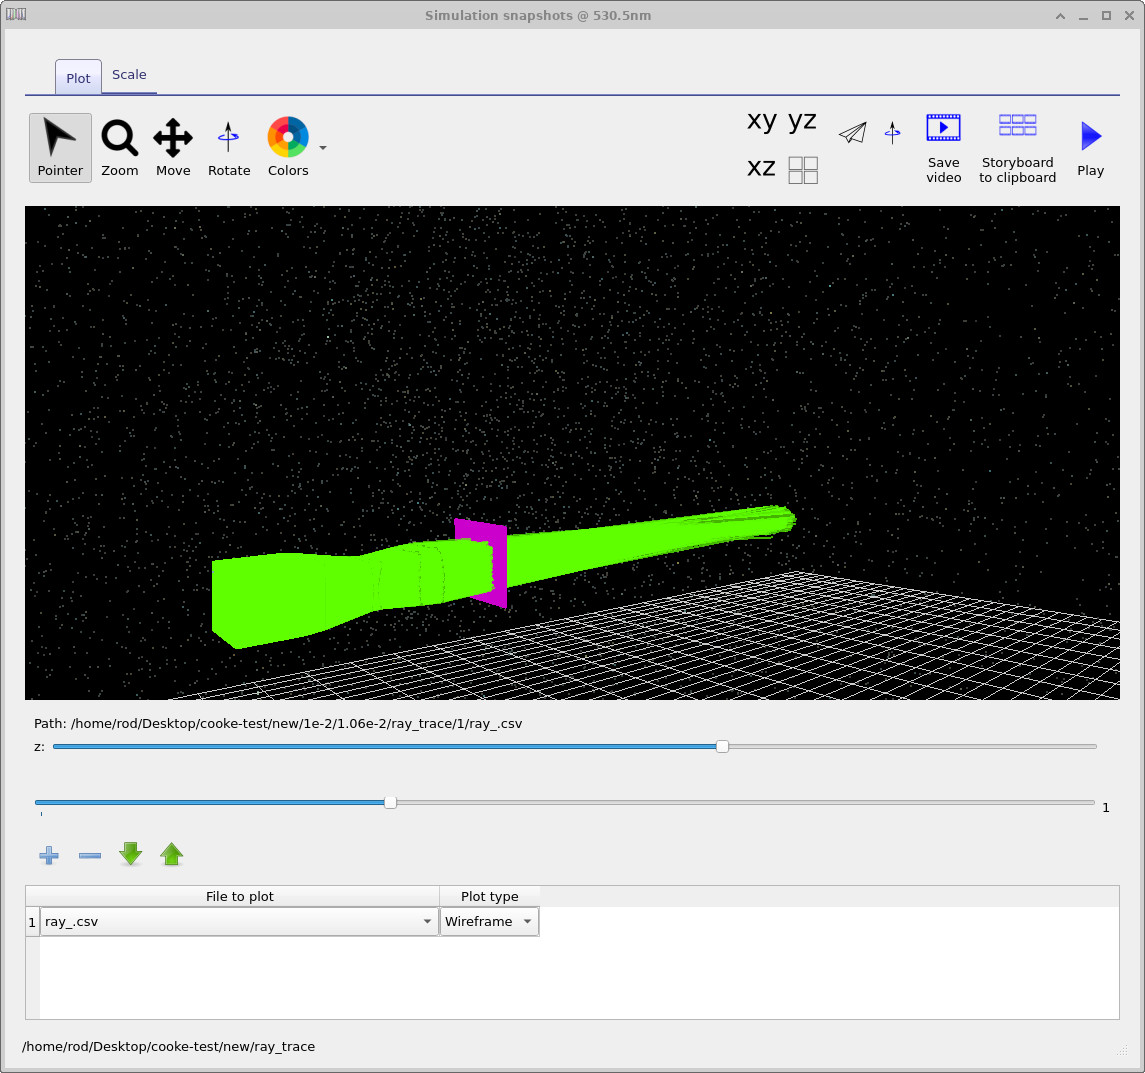Switch the view to yz
This screenshot has width=1145, height=1073.
tap(801, 121)
